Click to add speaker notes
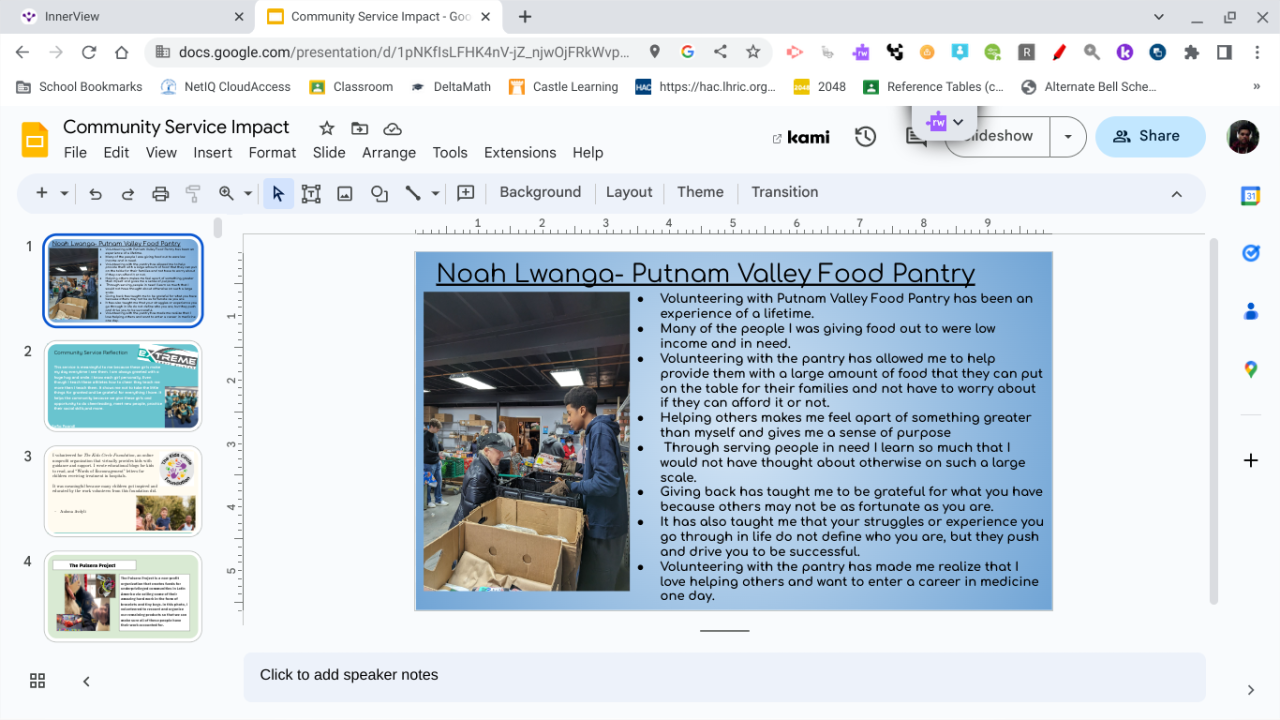 pyautogui.click(x=724, y=676)
